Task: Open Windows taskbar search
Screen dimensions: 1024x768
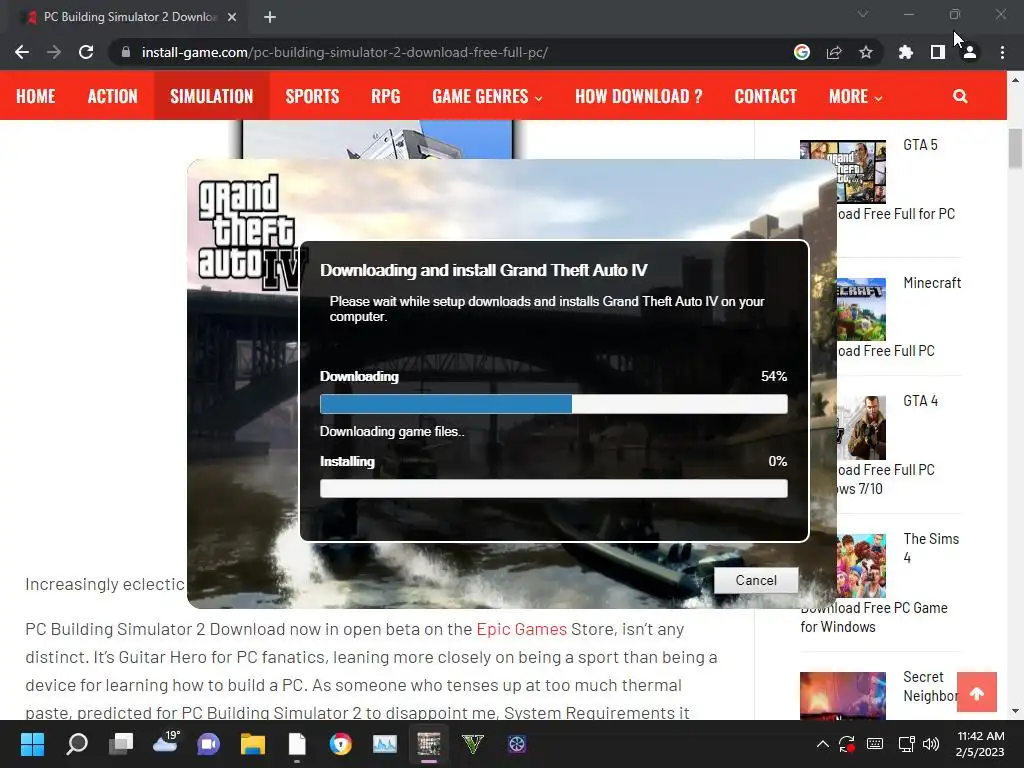Action: (77, 744)
